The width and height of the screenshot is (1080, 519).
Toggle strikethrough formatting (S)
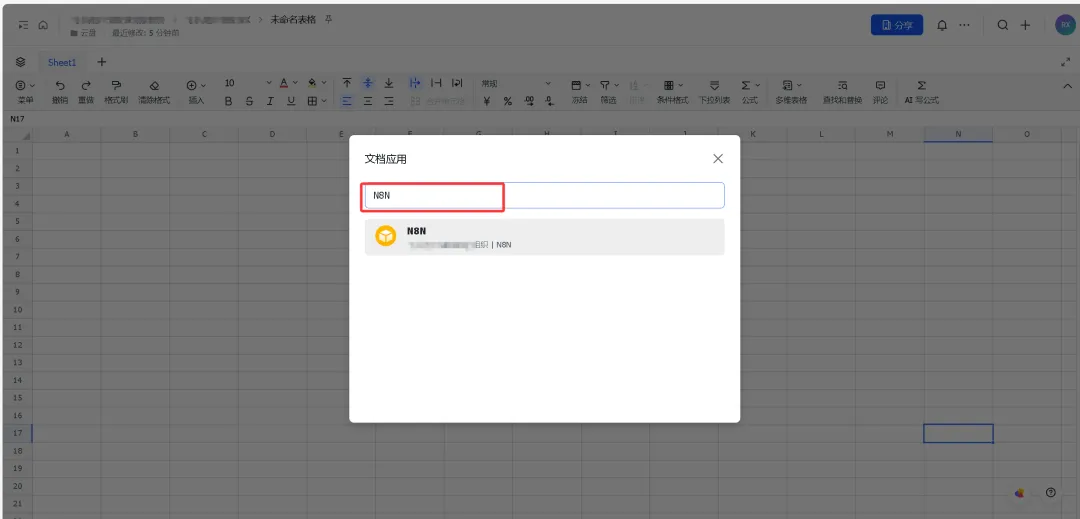click(249, 101)
